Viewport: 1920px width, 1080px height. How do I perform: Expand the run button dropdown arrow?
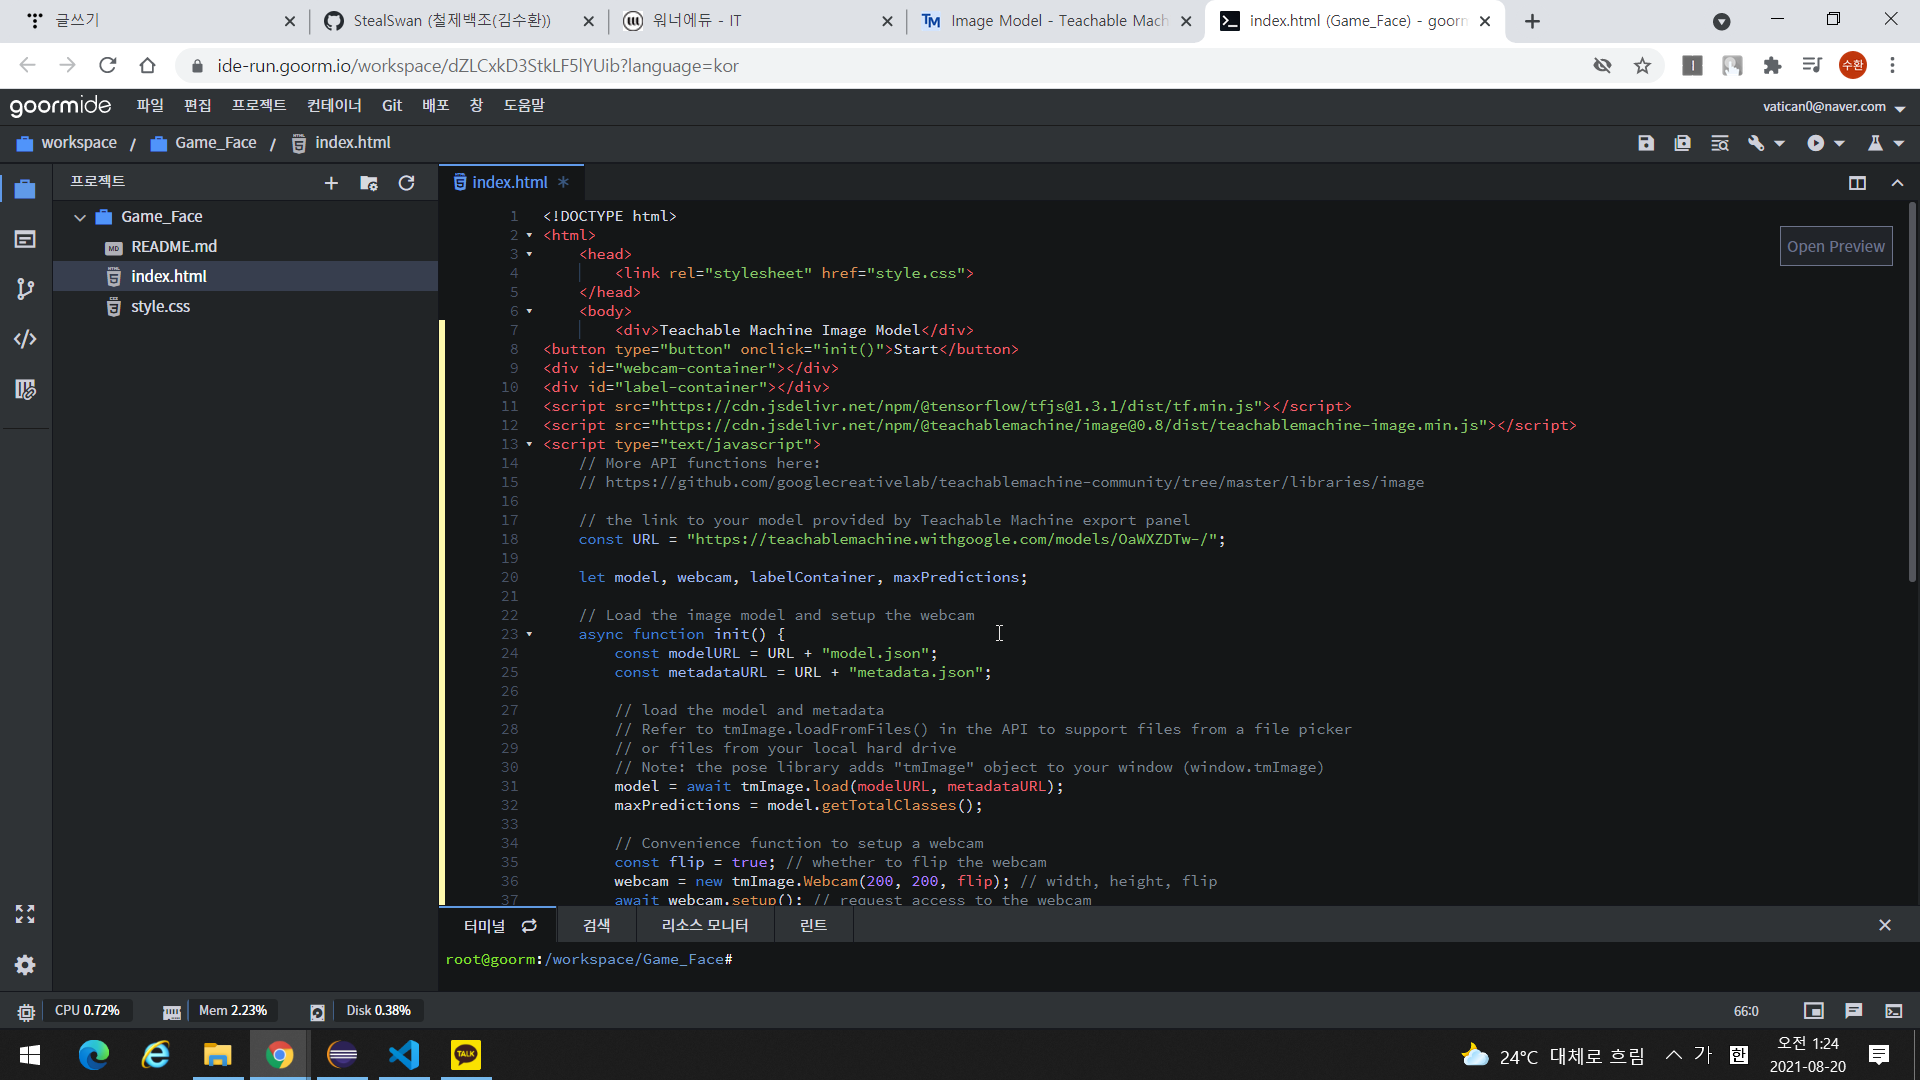click(x=1839, y=144)
